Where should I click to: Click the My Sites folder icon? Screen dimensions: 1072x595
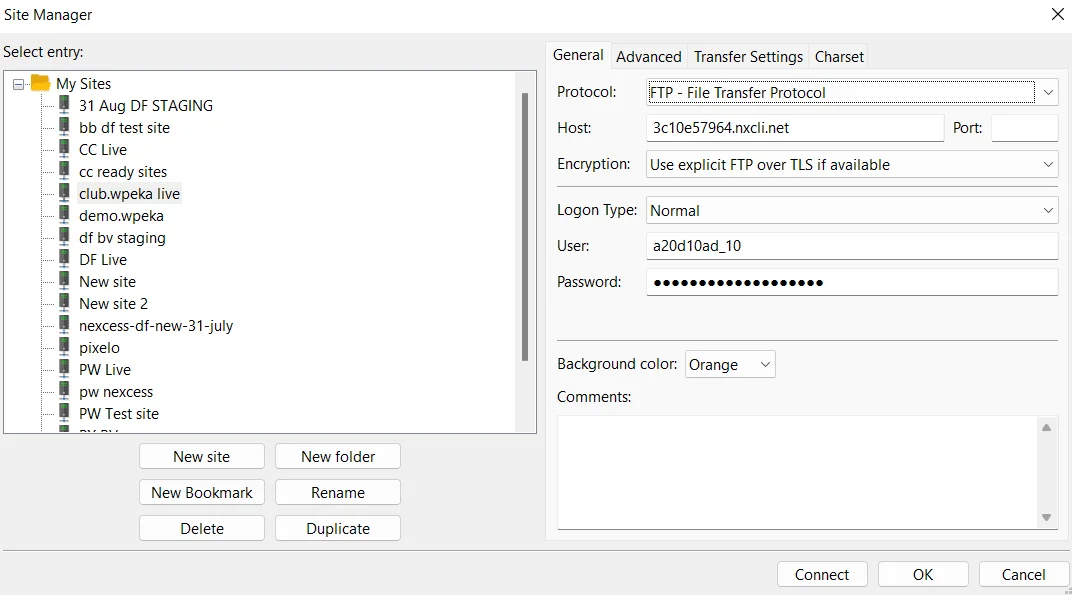coord(41,83)
